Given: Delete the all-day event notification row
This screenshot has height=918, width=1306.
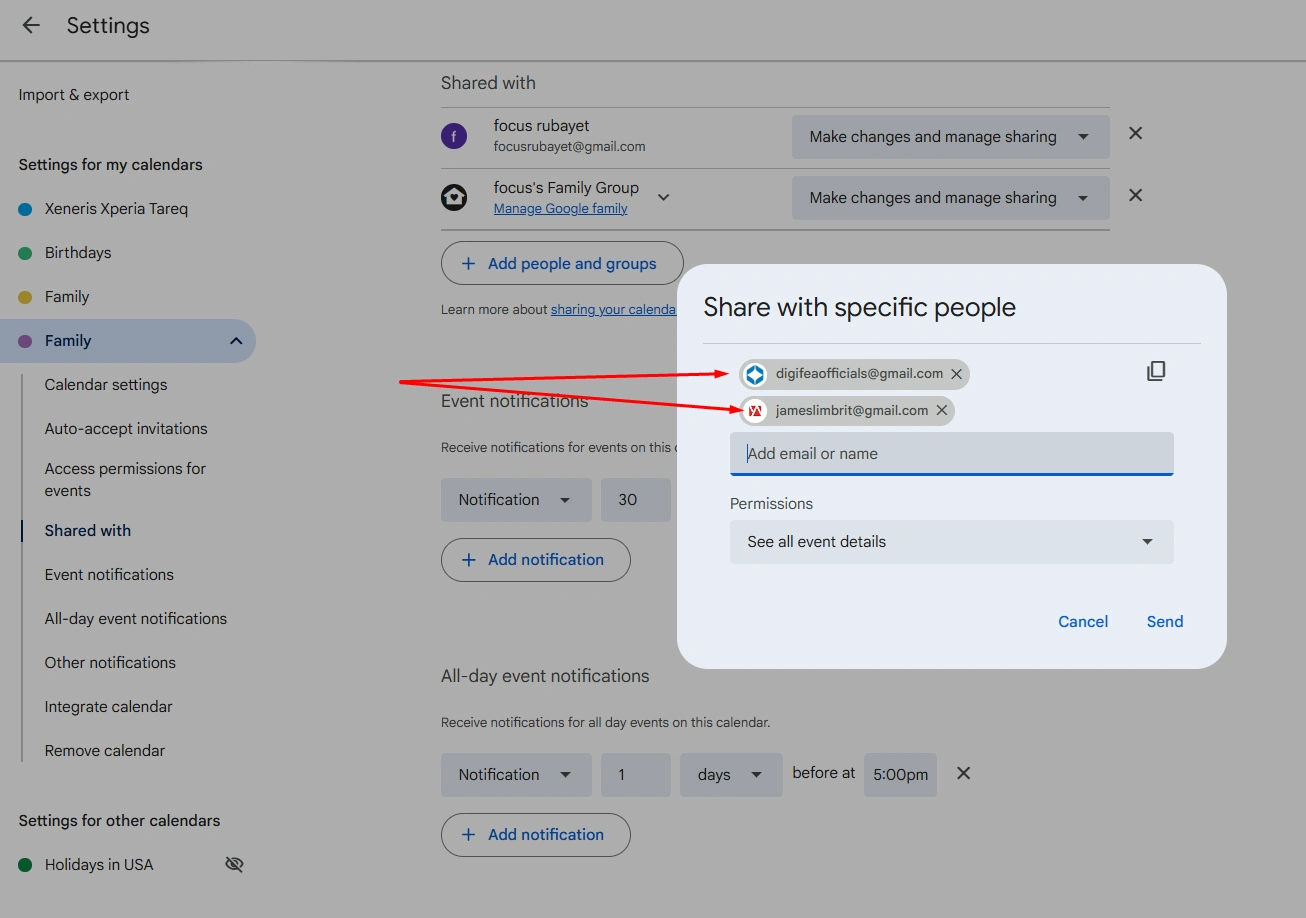Looking at the screenshot, I should (963, 774).
